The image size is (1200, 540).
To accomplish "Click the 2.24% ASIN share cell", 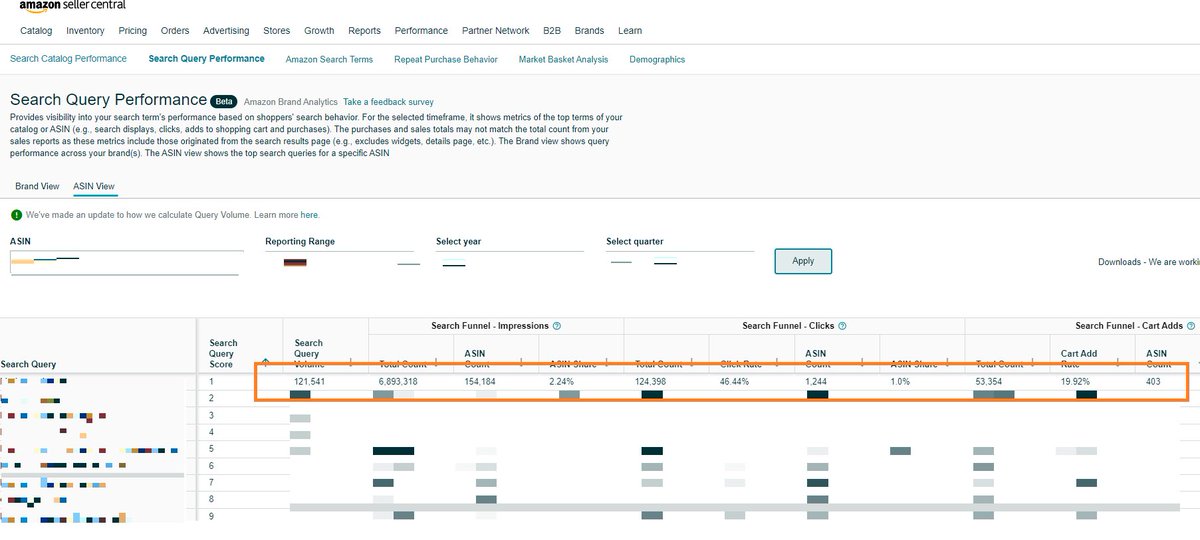I will tap(563, 382).
